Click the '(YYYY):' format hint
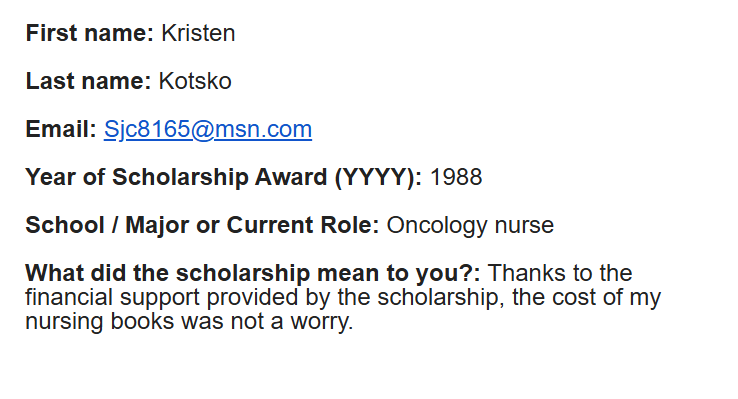738x399 pixels. pos(378,177)
